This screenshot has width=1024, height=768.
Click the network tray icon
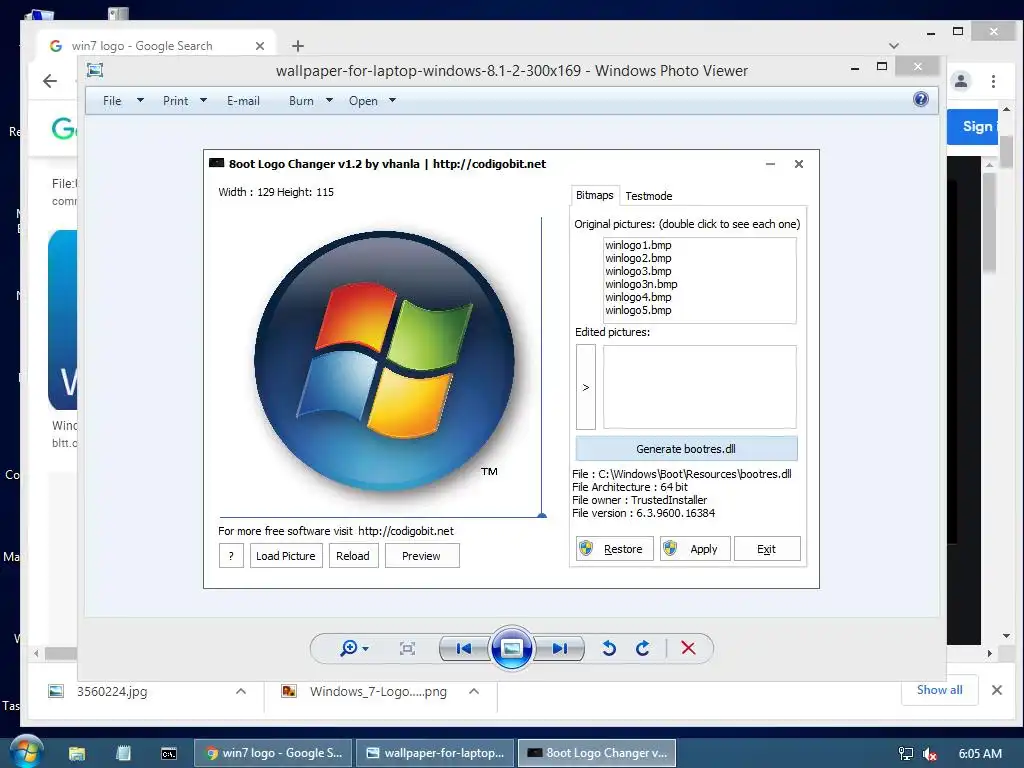pos(906,754)
